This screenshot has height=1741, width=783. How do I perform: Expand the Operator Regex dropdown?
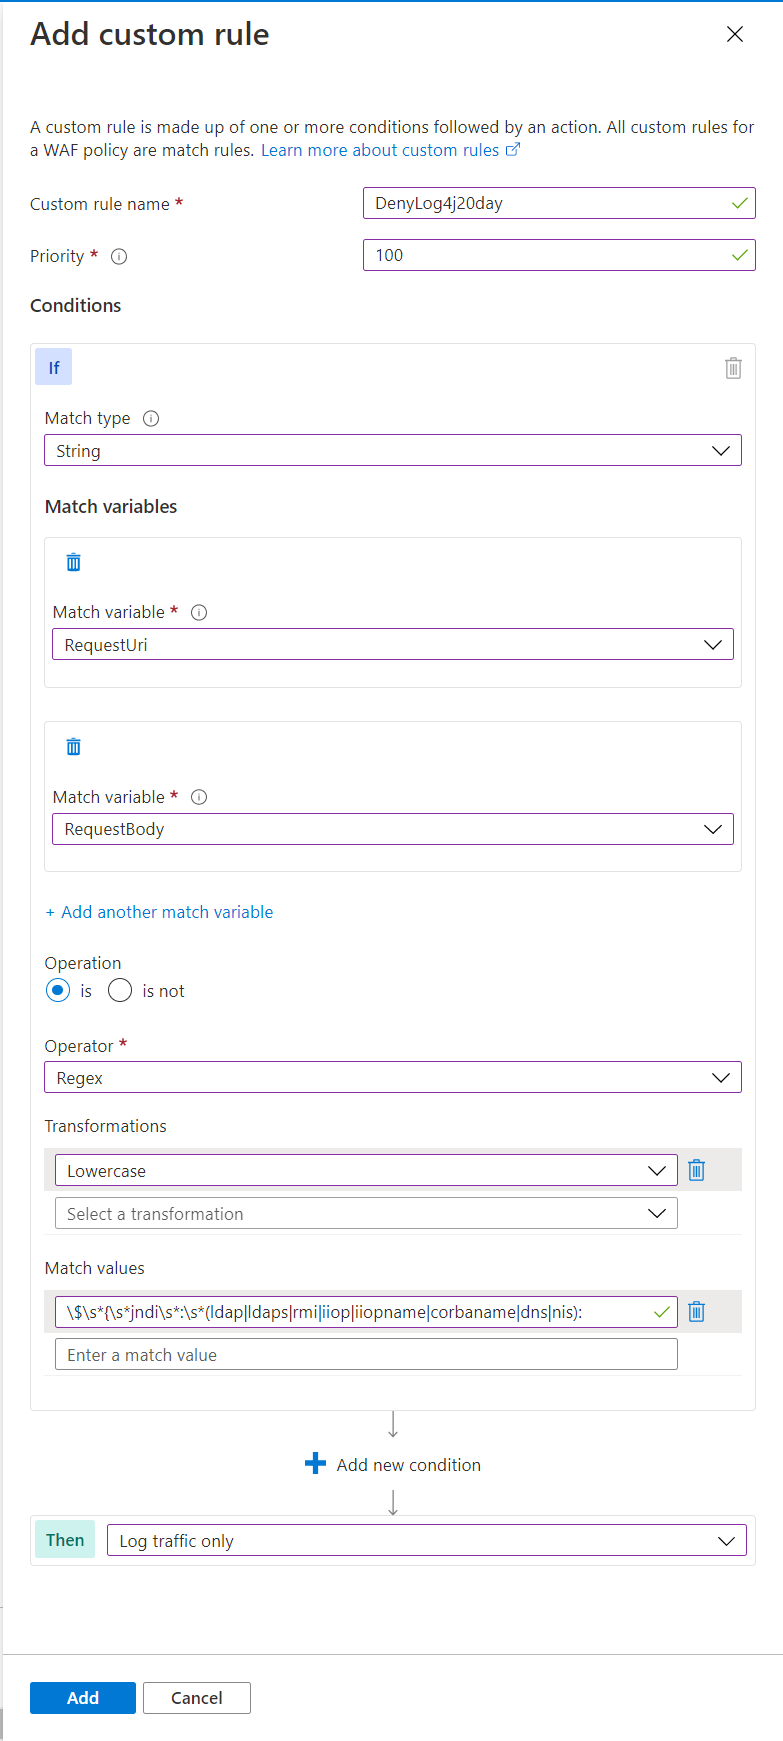(x=393, y=1078)
